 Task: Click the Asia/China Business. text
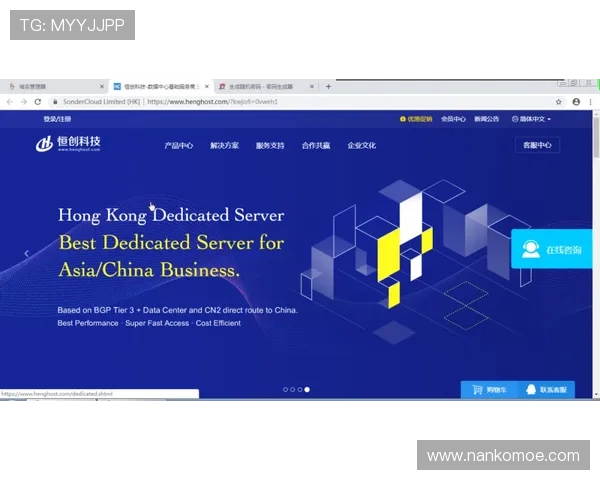(149, 270)
